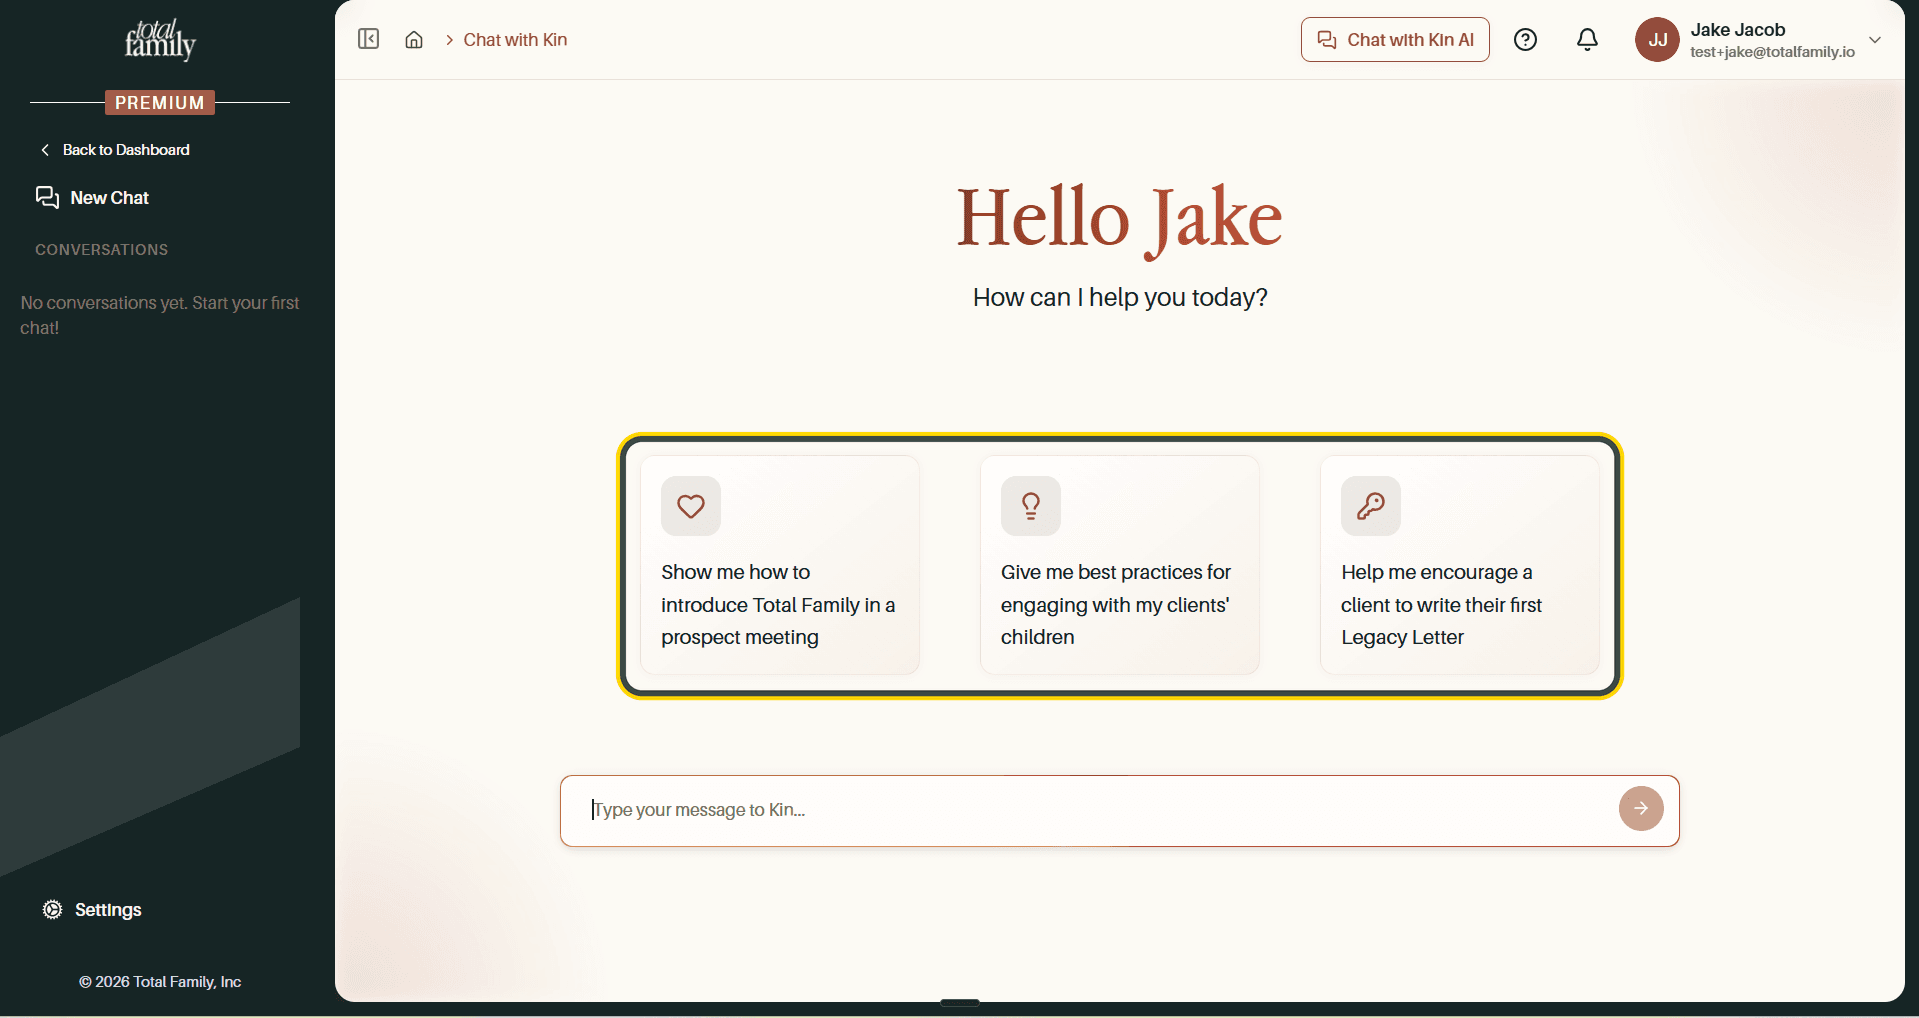Collapse the sidebar panel toggle icon
This screenshot has height=1018, width=1919.
coord(368,39)
